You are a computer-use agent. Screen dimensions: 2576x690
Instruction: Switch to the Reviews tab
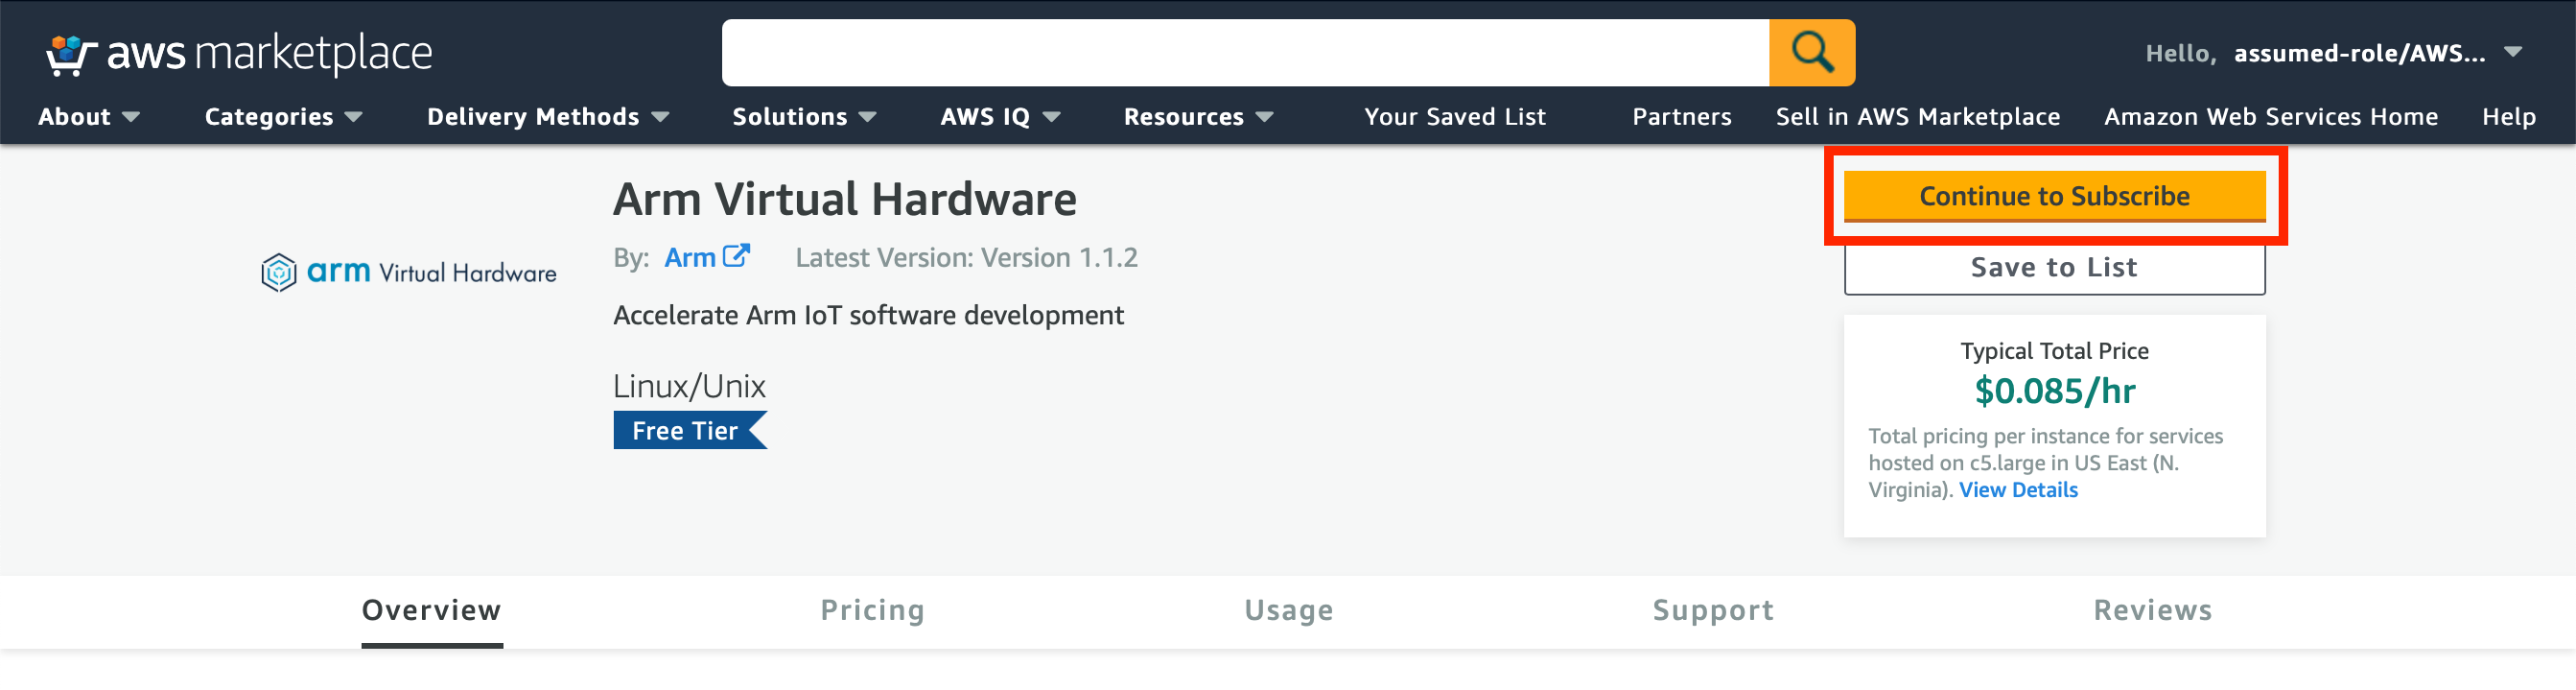coord(2152,610)
